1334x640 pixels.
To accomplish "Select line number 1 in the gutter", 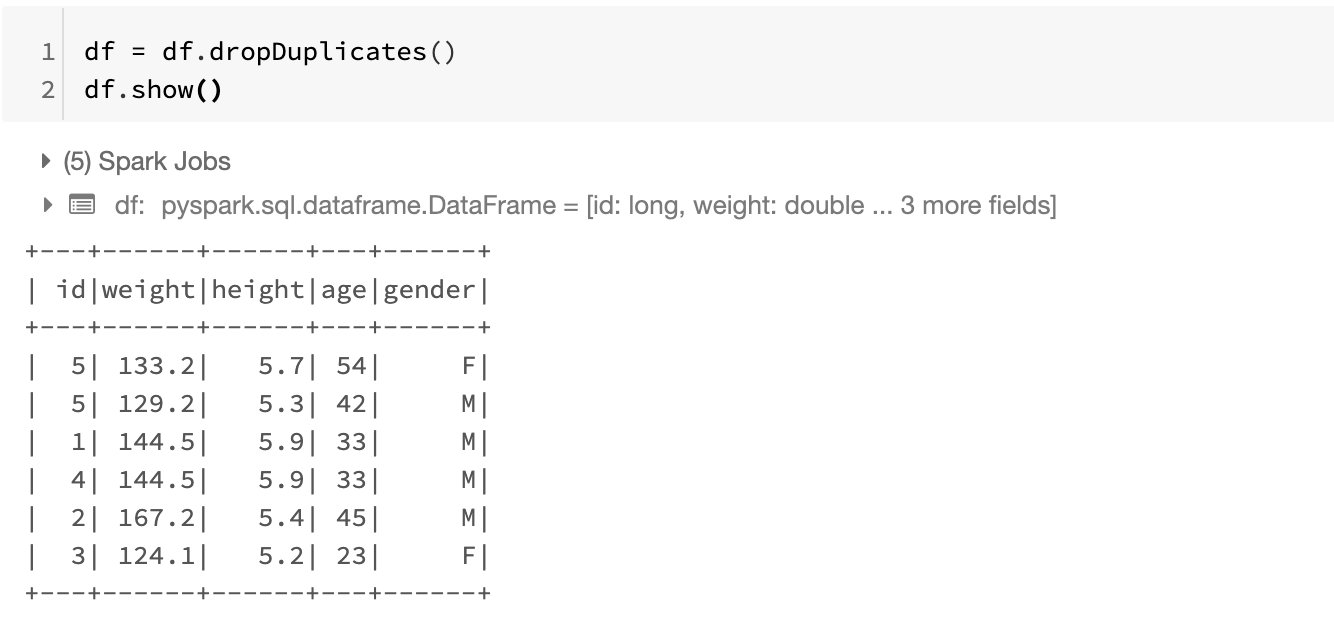I will point(48,52).
